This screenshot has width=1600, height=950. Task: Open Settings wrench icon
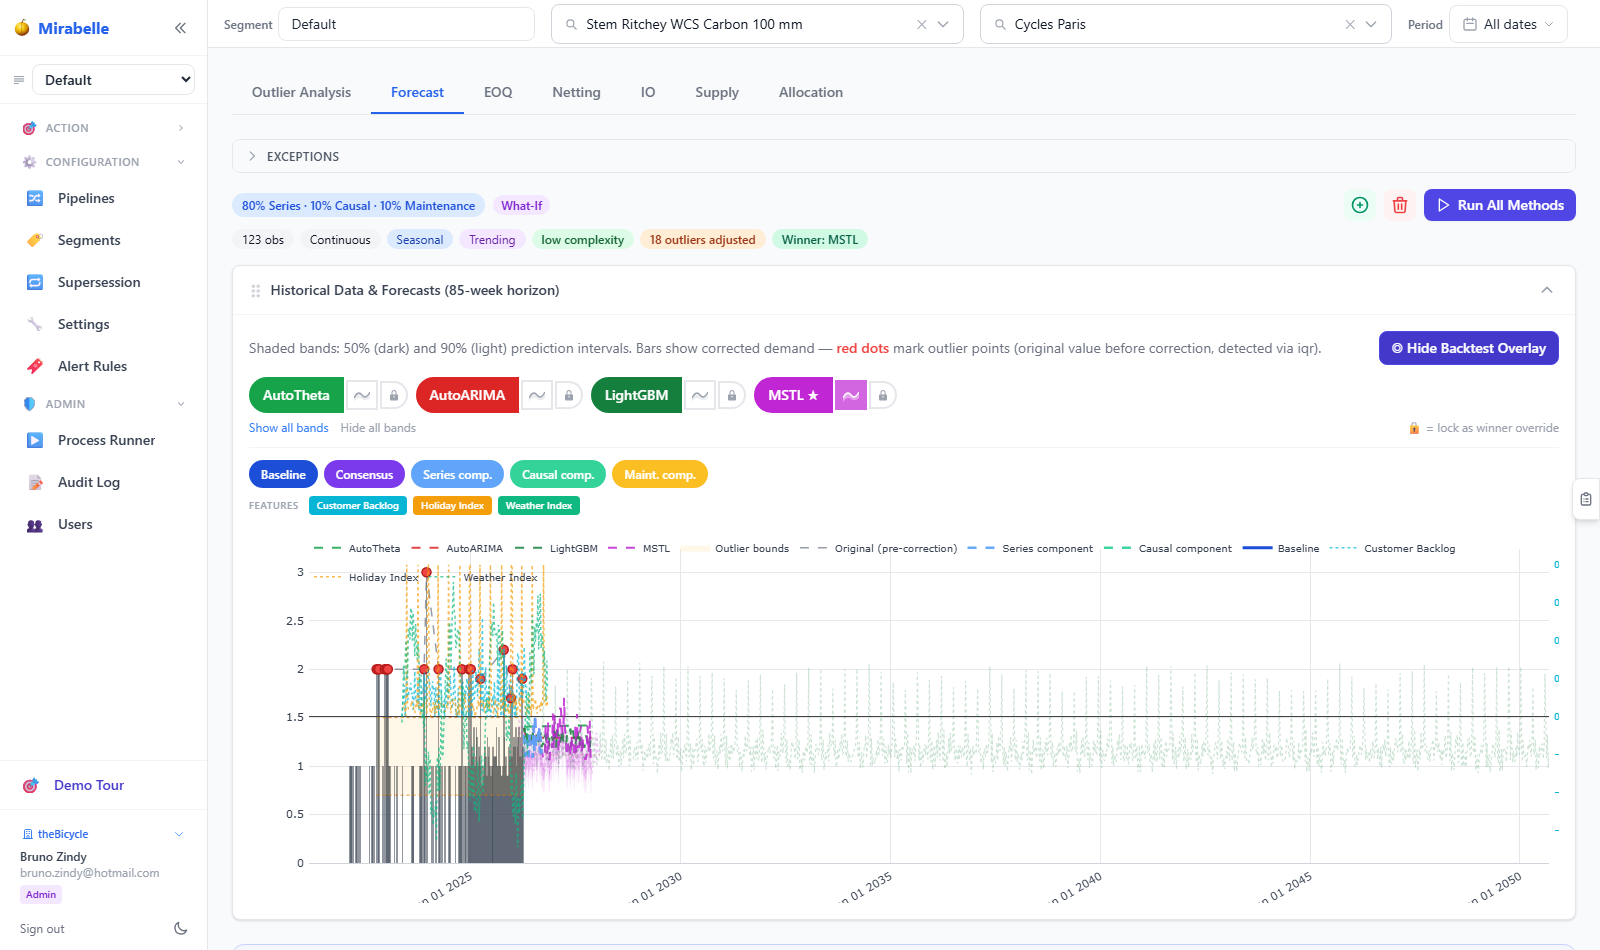coord(35,324)
